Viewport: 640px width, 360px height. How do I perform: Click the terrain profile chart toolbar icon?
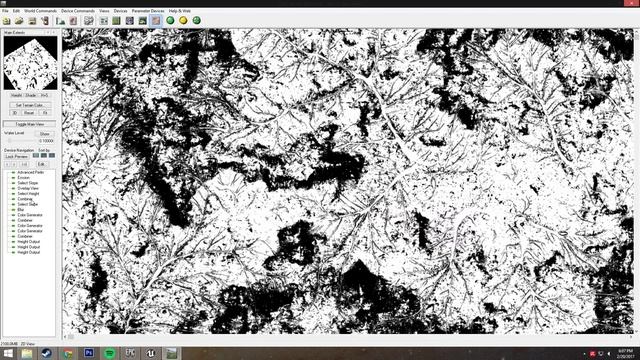click(x=61, y=20)
